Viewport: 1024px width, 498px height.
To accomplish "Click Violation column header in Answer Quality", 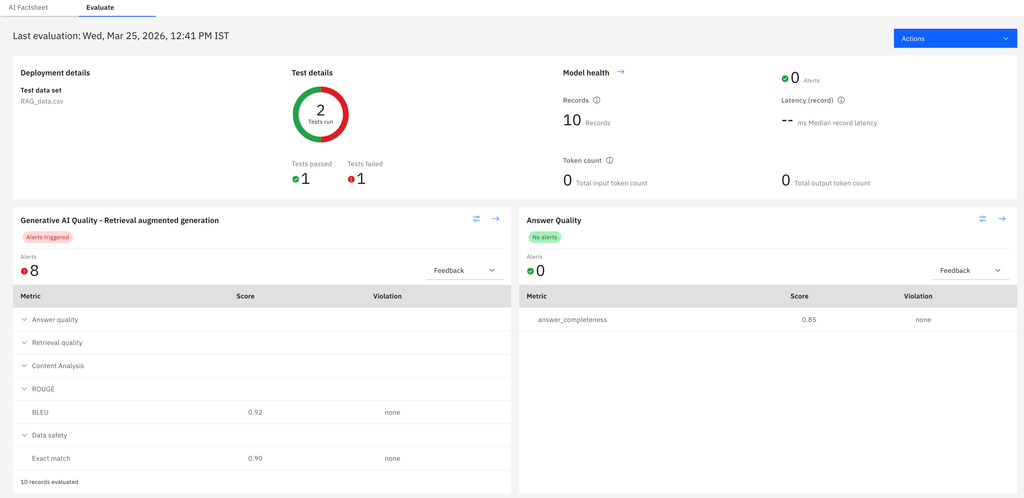I will coord(918,296).
